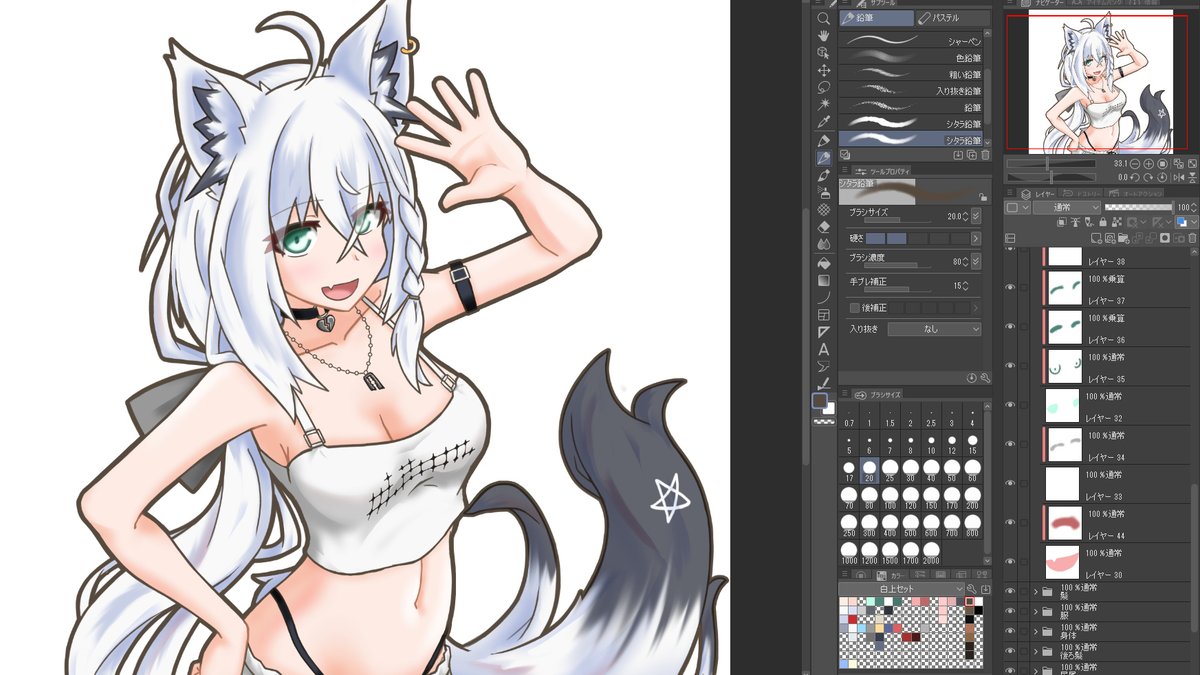
Task: Select the Airbrush tool
Action: click(x=824, y=192)
